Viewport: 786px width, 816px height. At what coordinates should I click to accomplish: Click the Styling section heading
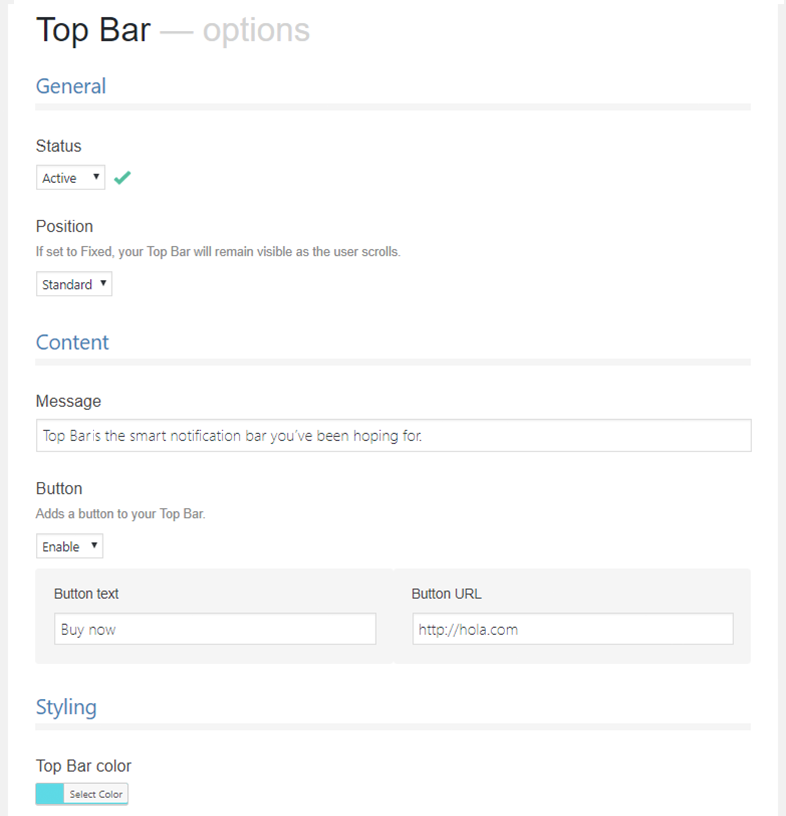point(66,707)
